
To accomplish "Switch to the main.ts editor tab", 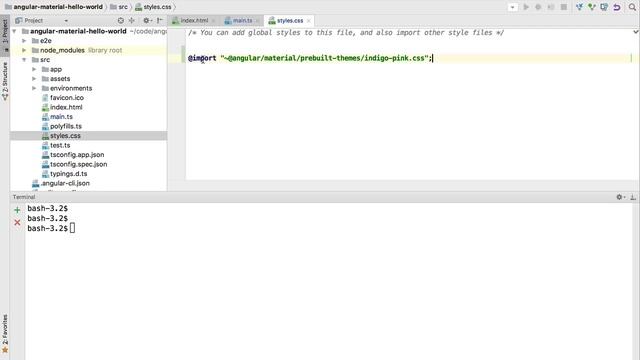I will (242, 20).
